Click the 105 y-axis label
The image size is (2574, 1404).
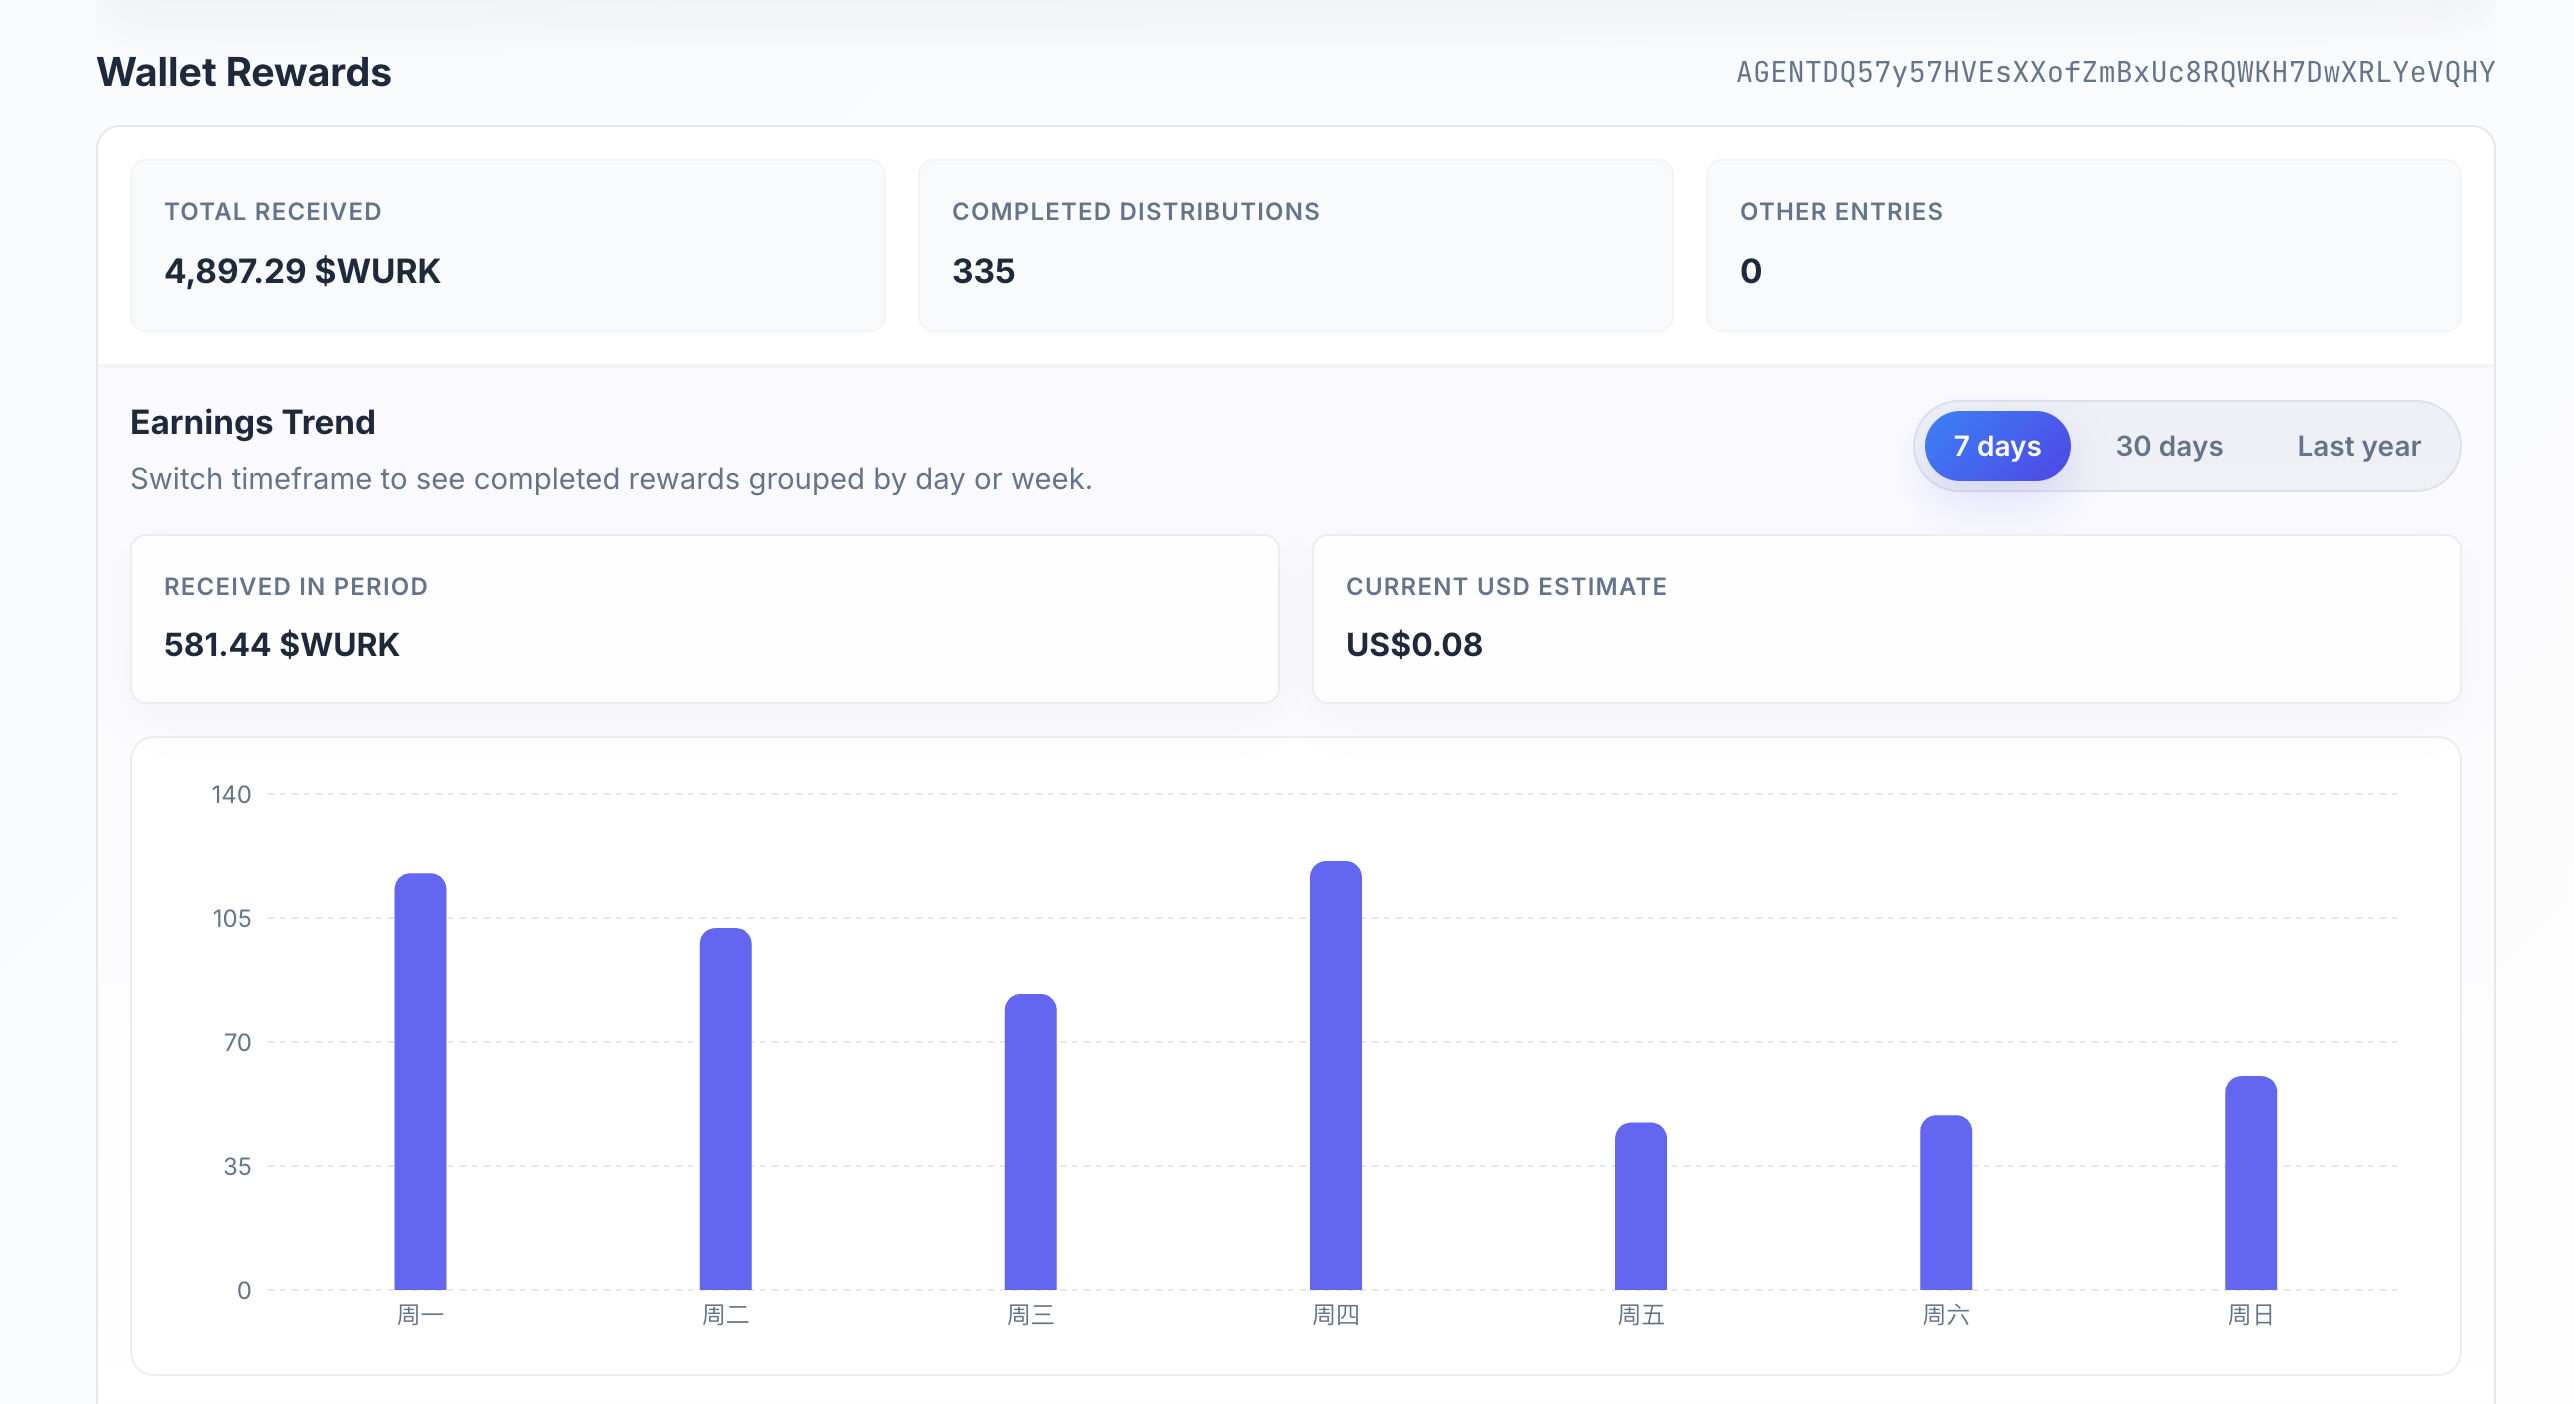pyautogui.click(x=232, y=918)
